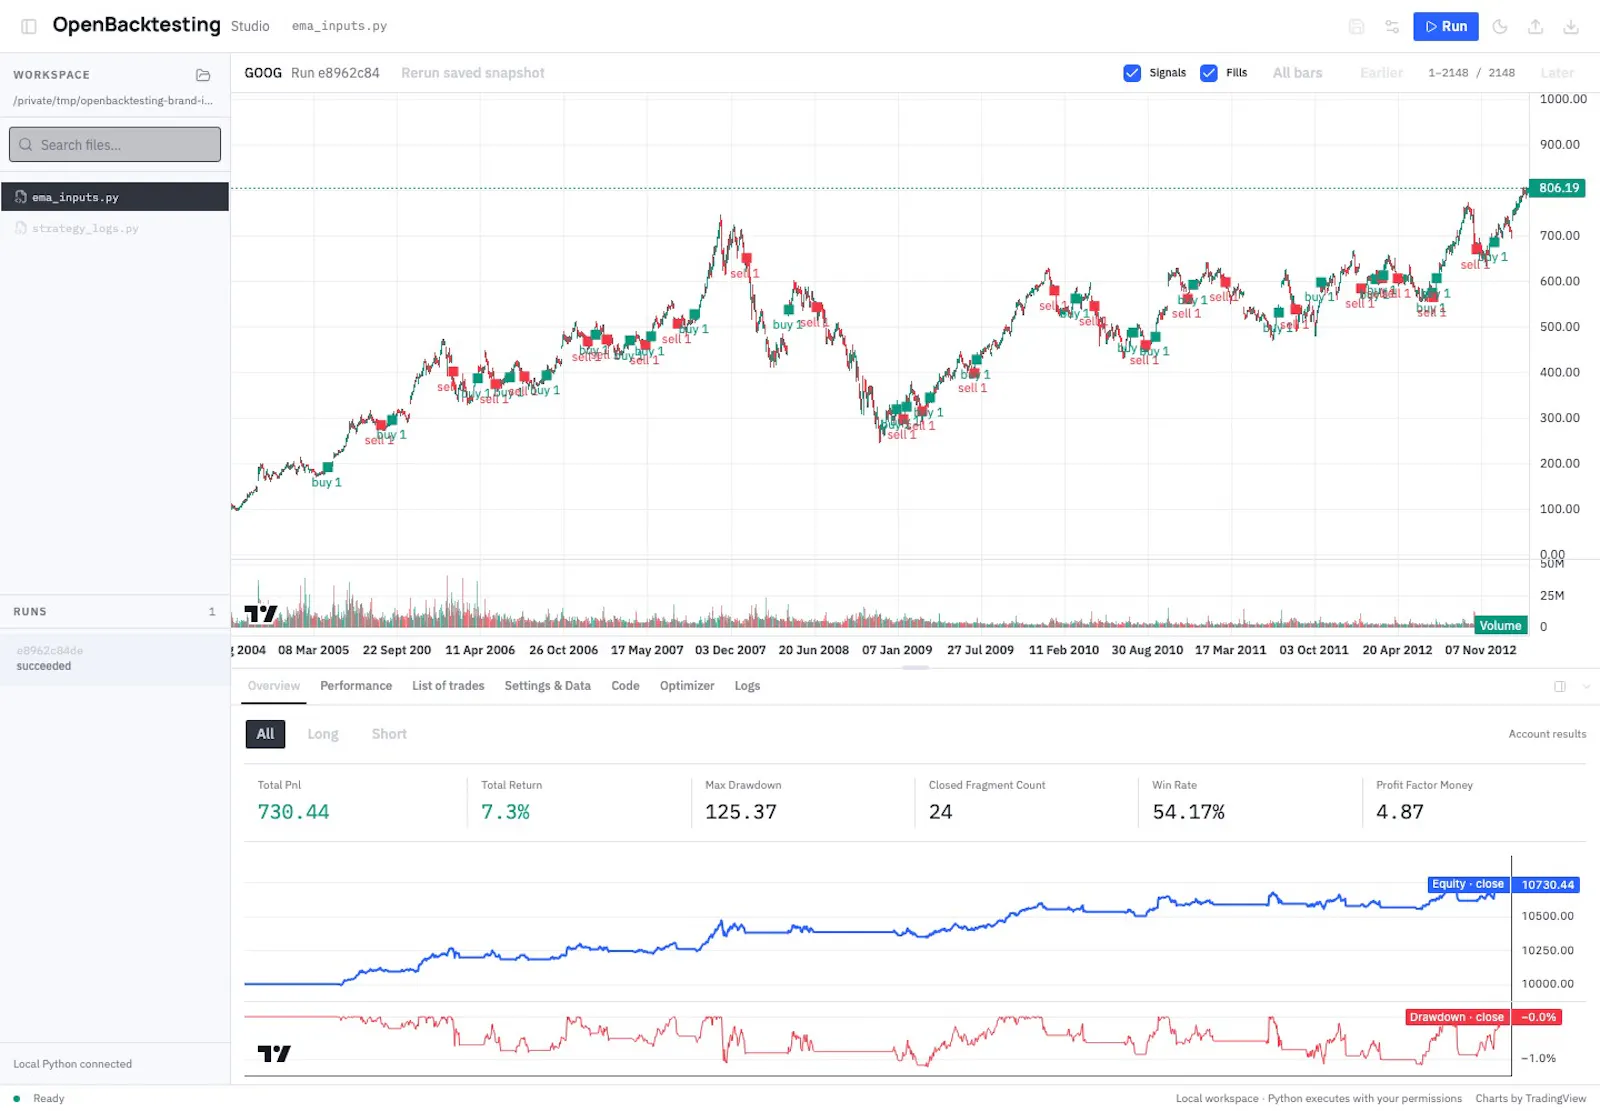Toggle bottom panel layout icon
Viewport: 1600px width, 1111px height.
pyautogui.click(x=1560, y=686)
